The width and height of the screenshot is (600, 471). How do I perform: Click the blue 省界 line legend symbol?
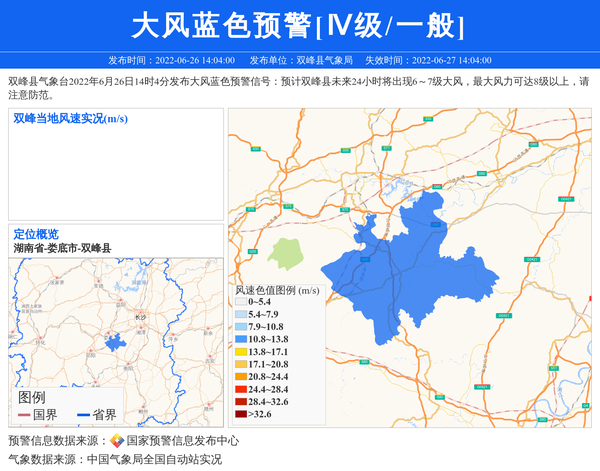click(82, 415)
